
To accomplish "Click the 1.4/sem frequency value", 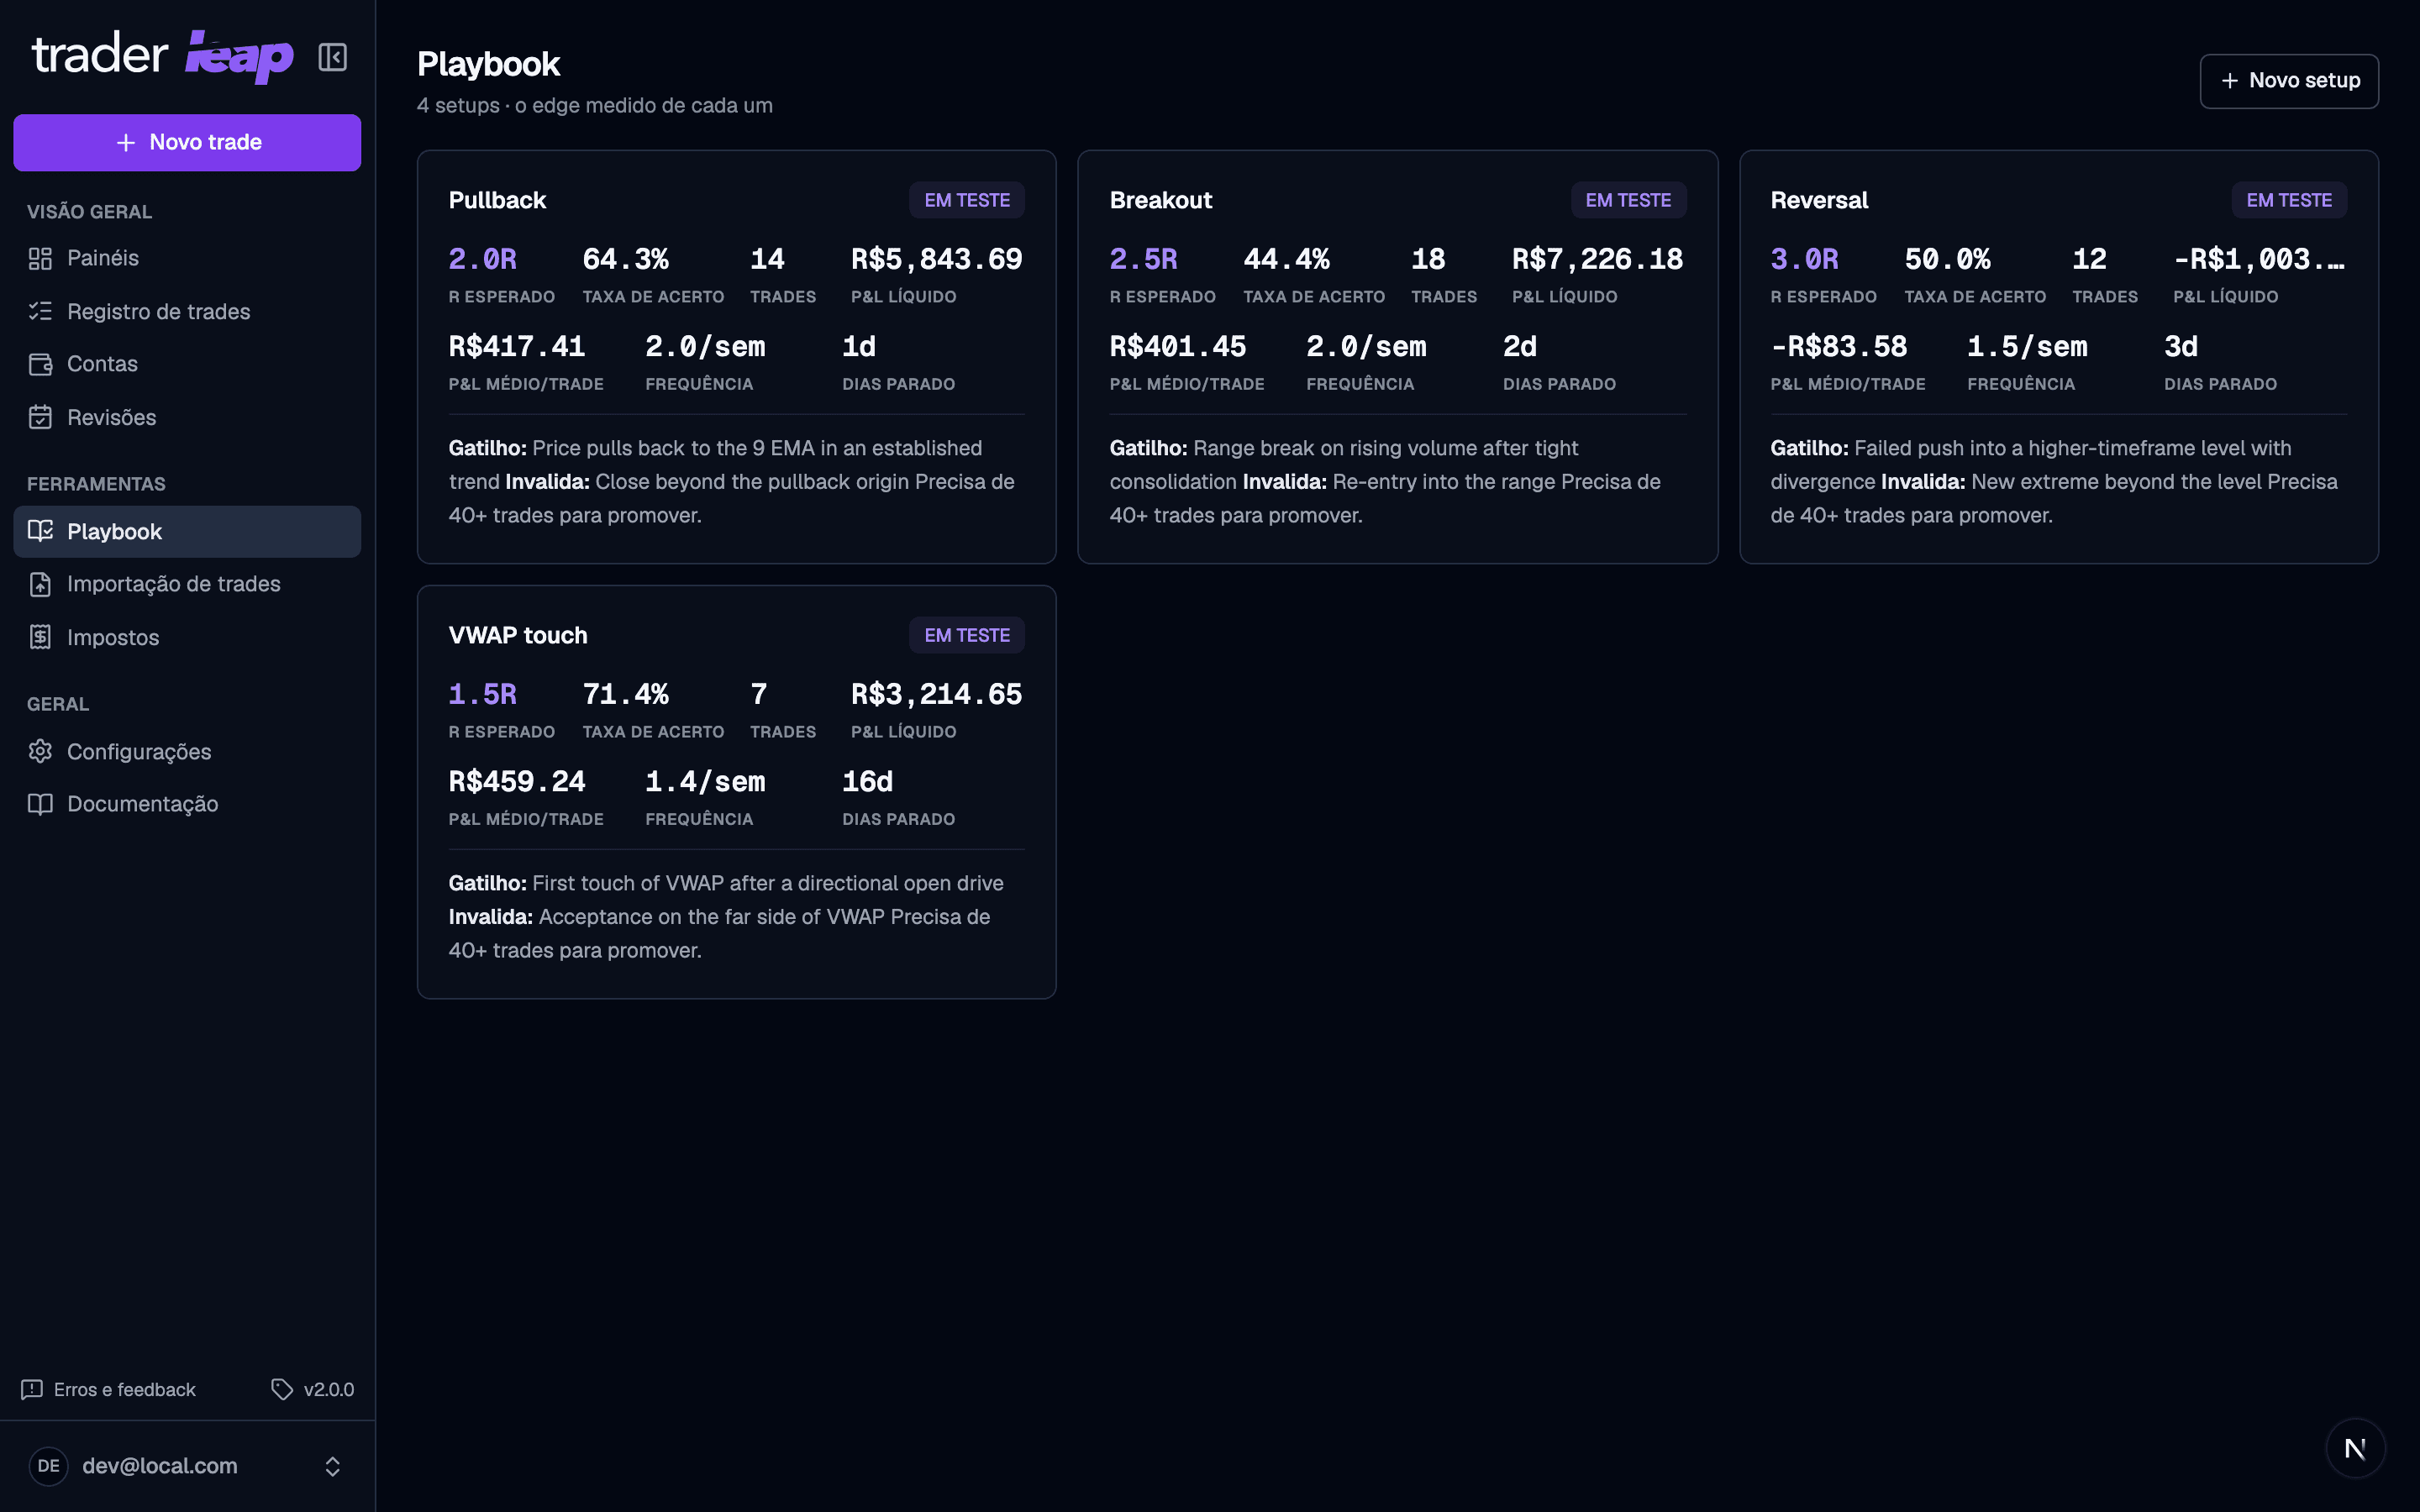I will (x=705, y=781).
